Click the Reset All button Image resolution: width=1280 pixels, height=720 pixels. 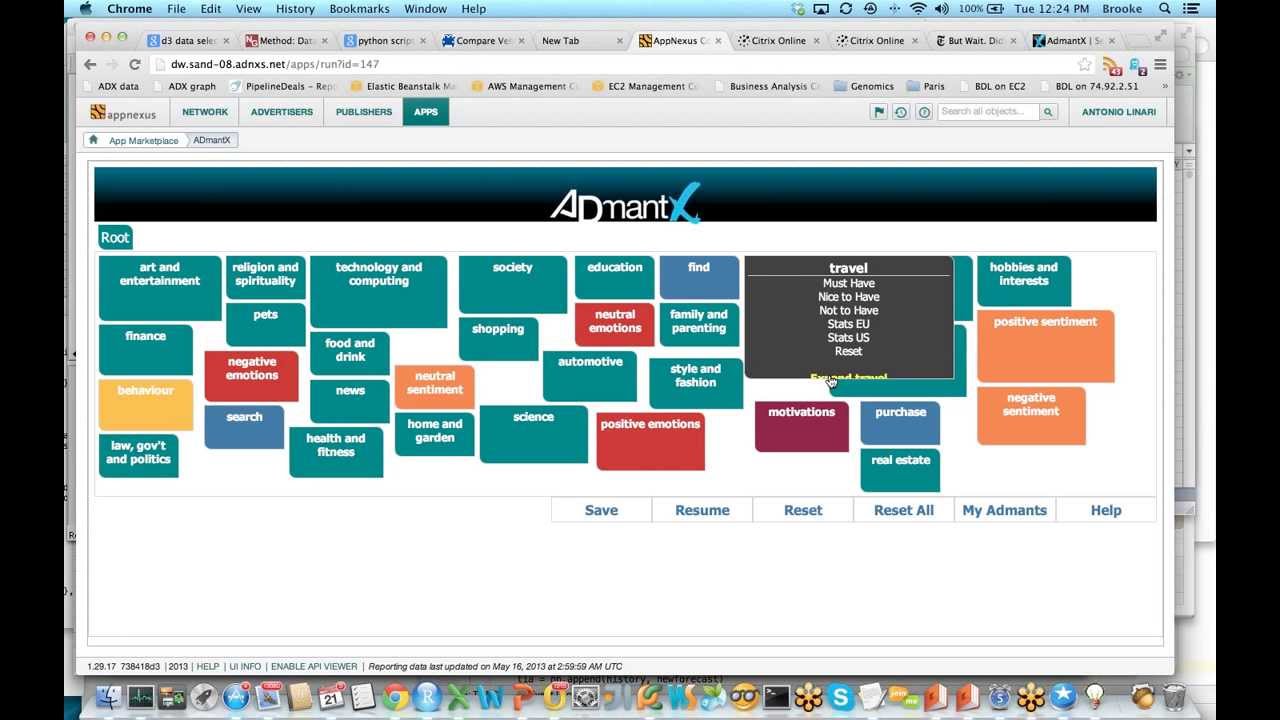pyautogui.click(x=904, y=510)
